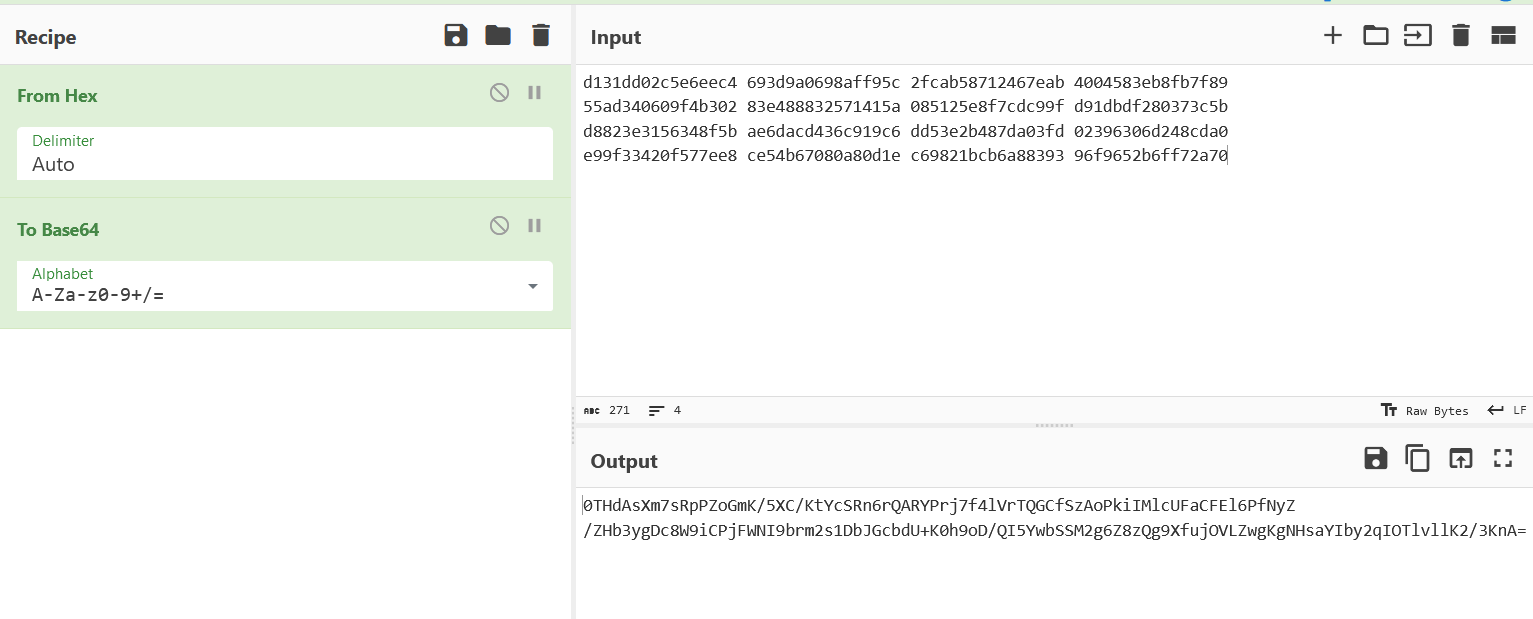Disable the To Base64 operation
This screenshot has width=1533, height=619.
(499, 226)
